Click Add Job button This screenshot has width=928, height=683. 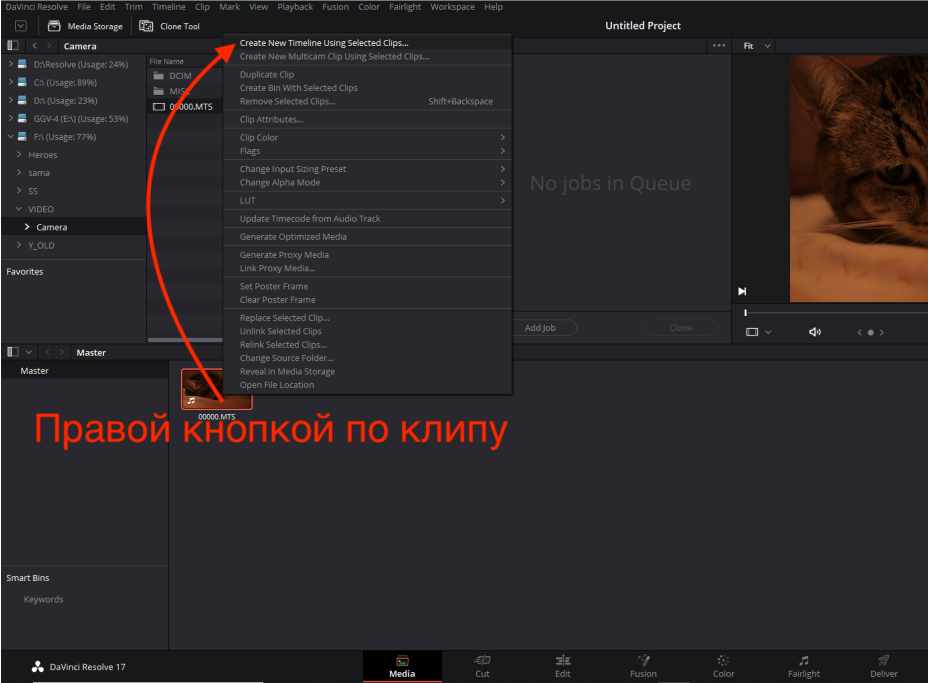point(540,328)
